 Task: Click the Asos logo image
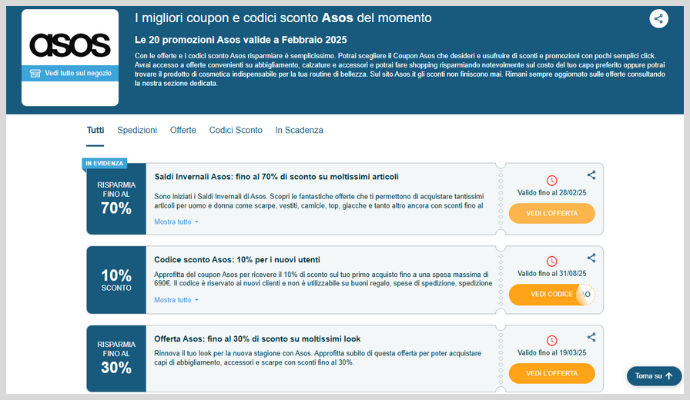(70, 45)
